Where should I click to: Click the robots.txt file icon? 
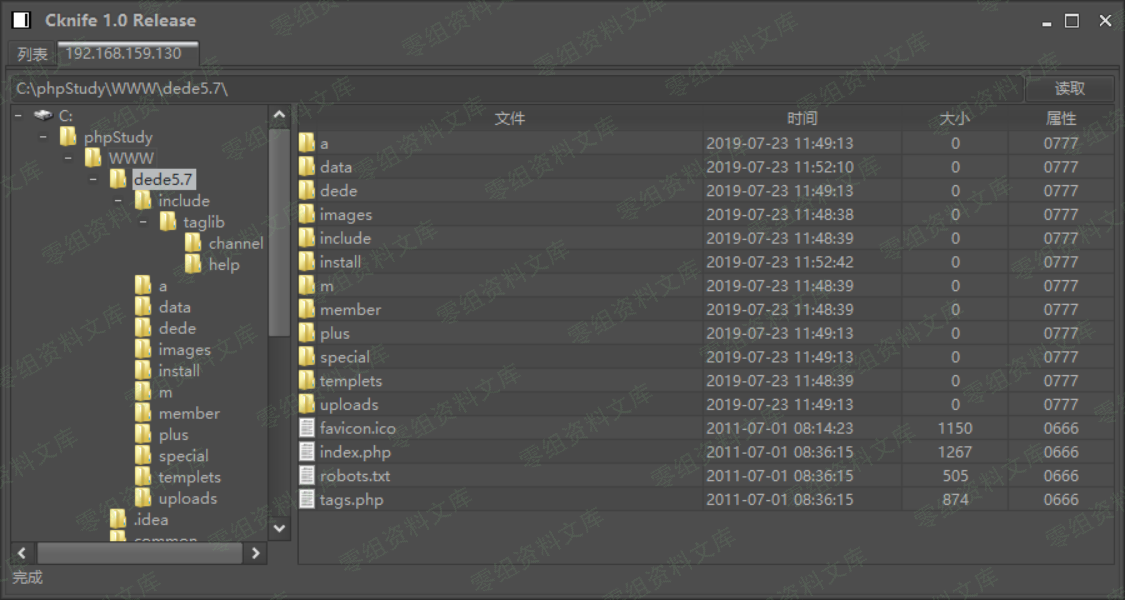(307, 476)
